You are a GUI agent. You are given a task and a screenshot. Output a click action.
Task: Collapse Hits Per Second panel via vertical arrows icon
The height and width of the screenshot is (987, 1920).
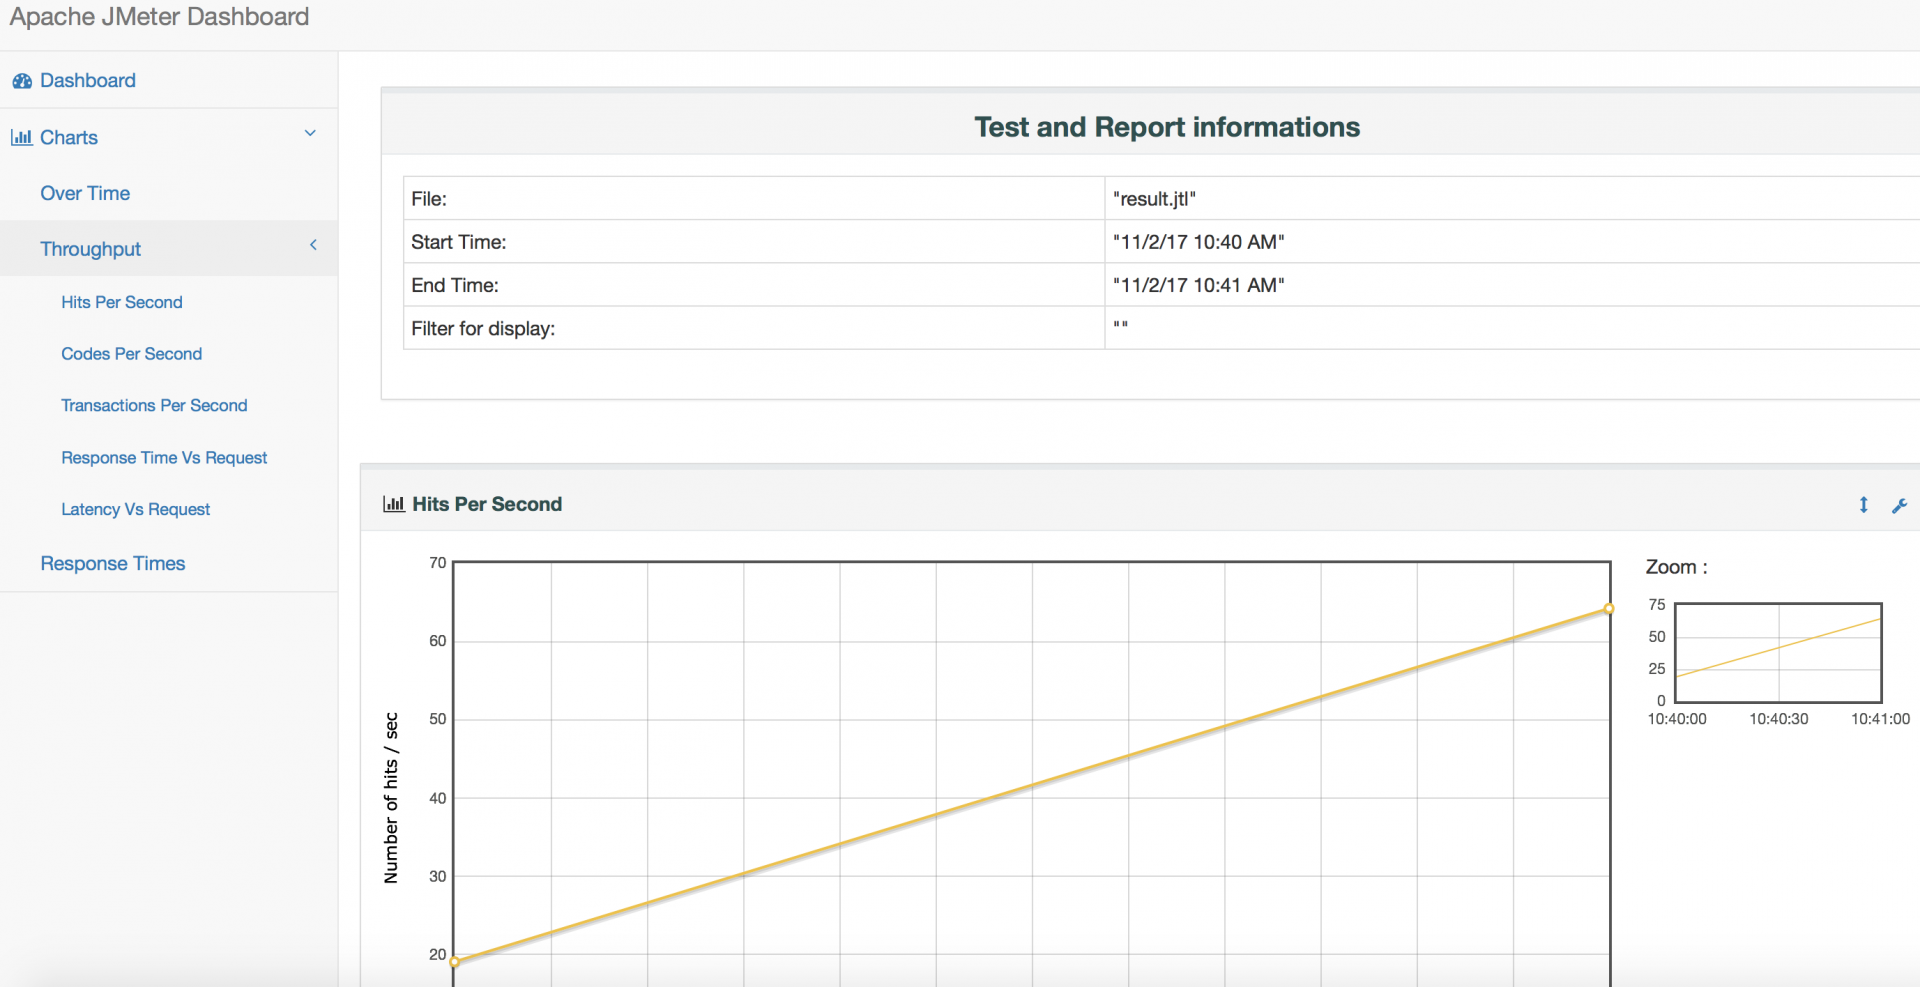1864,505
